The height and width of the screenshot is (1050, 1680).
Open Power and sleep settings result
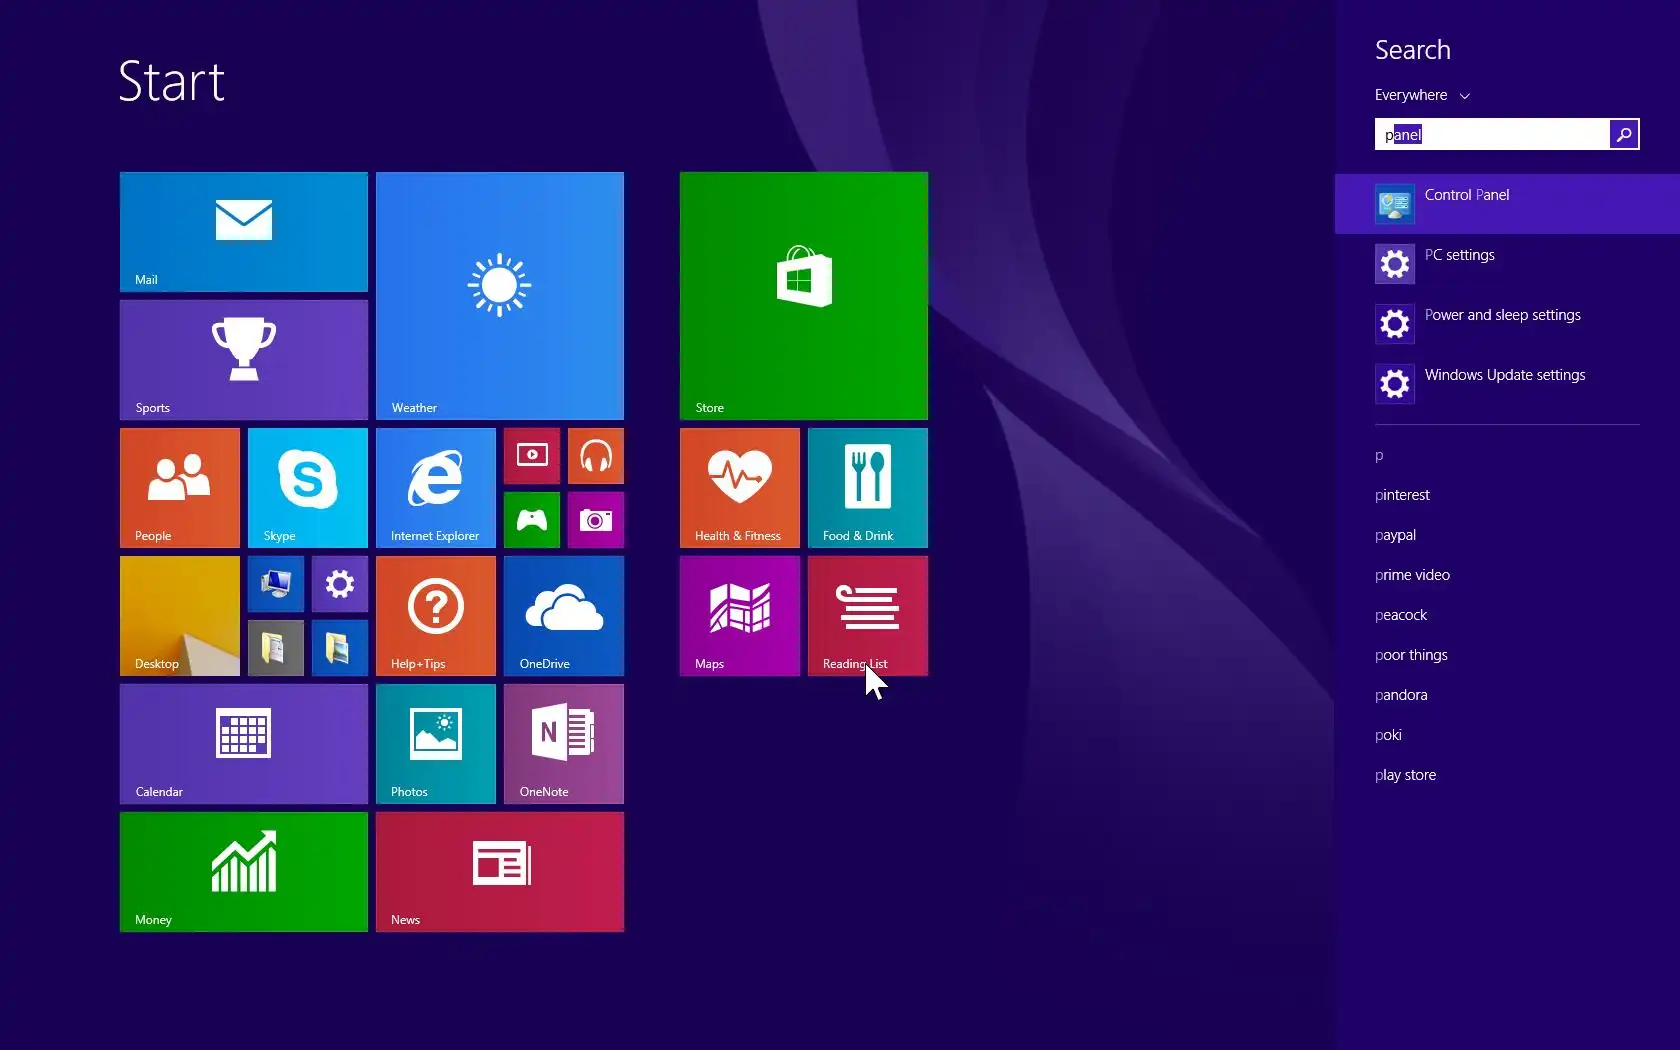1507,324
